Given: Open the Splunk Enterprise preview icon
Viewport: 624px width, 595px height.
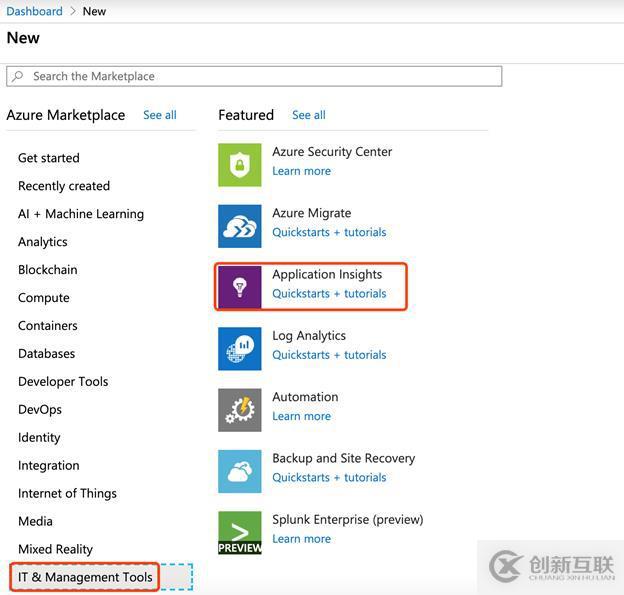Looking at the screenshot, I should (240, 533).
